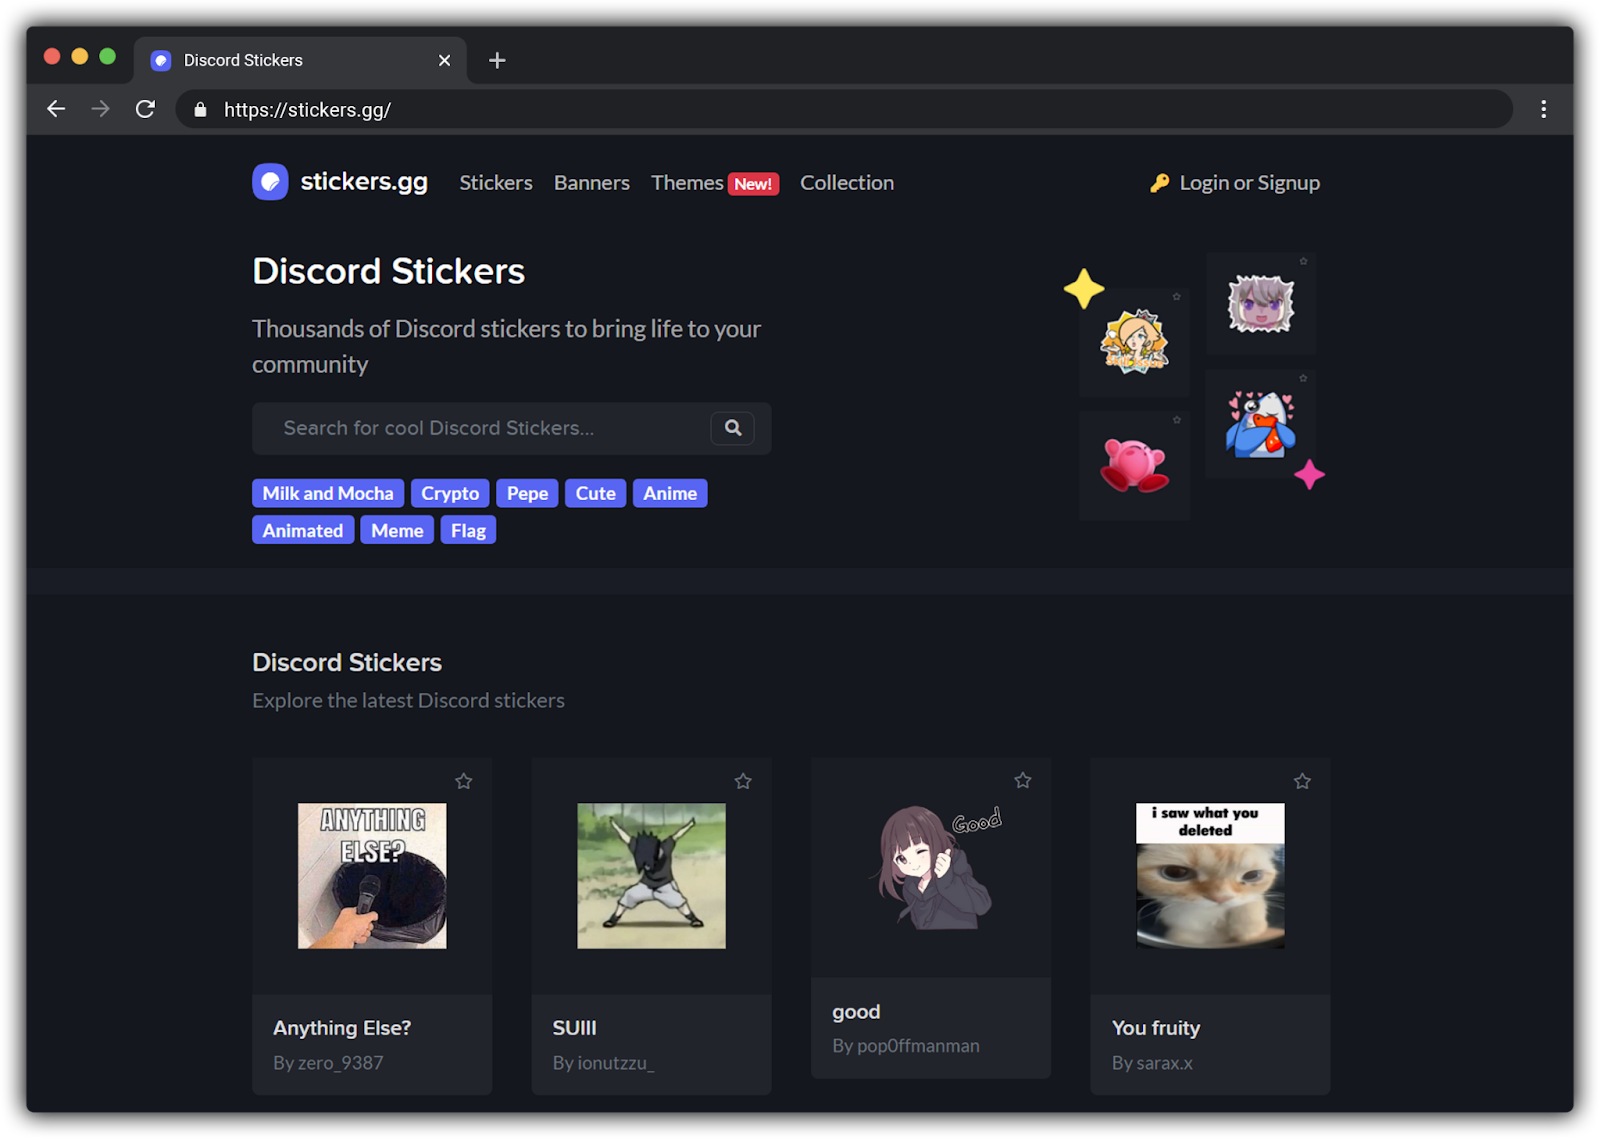Open the browser three-dot menu
Viewport: 1600px width, 1139px height.
pyautogui.click(x=1543, y=109)
